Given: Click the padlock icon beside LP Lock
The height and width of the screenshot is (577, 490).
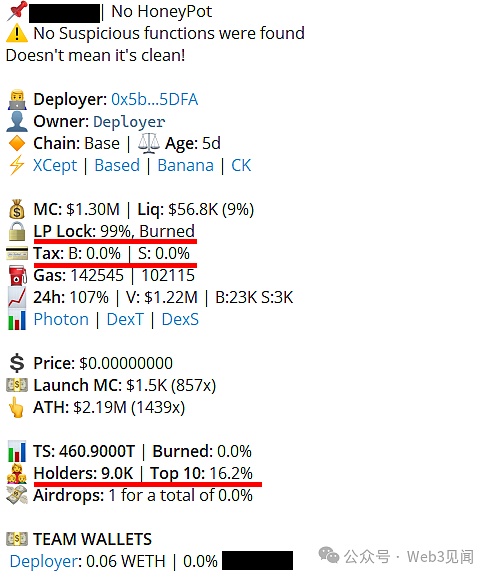Looking at the screenshot, I should click(x=17, y=231).
